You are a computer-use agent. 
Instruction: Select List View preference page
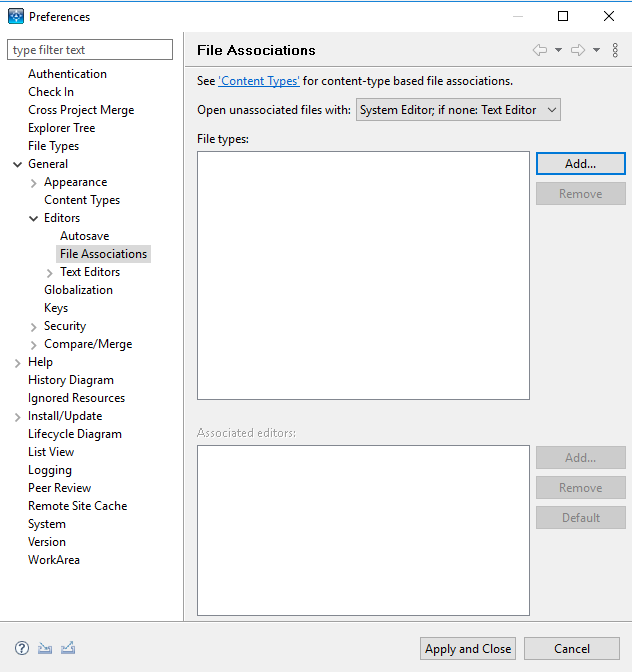[51, 452]
